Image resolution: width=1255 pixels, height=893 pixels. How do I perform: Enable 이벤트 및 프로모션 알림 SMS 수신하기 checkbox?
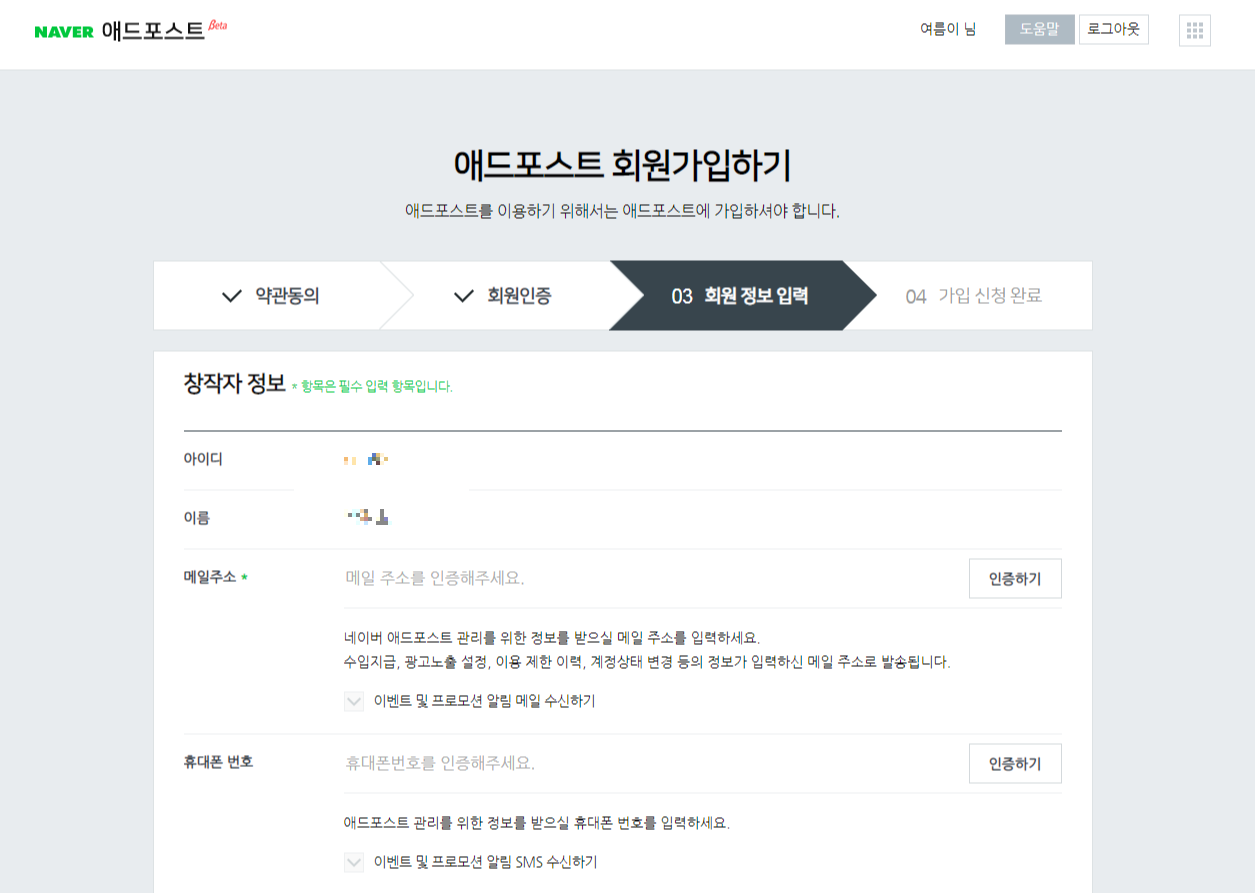point(354,862)
